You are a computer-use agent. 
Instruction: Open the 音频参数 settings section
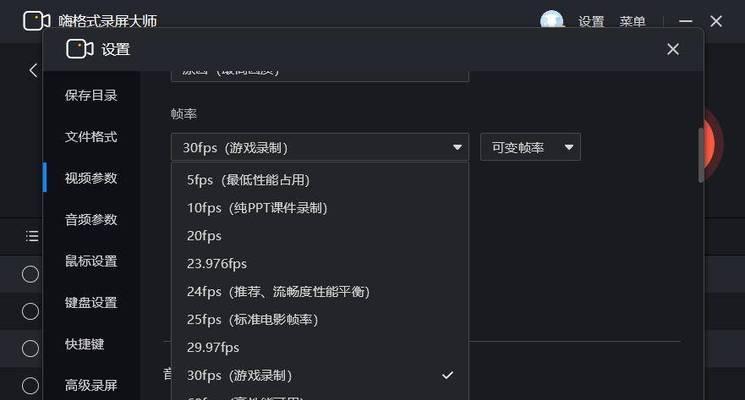91,219
